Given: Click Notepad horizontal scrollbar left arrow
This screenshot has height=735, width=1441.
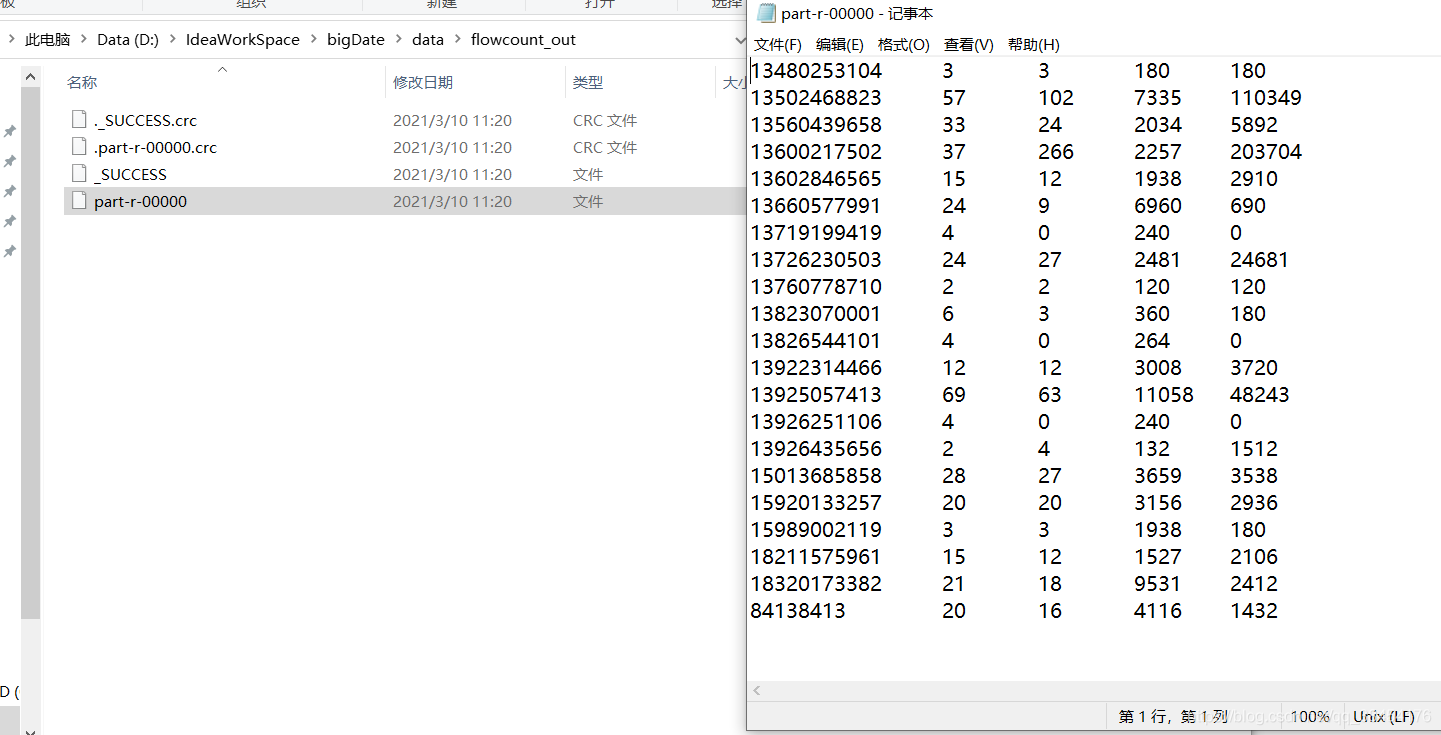Looking at the screenshot, I should pyautogui.click(x=757, y=690).
